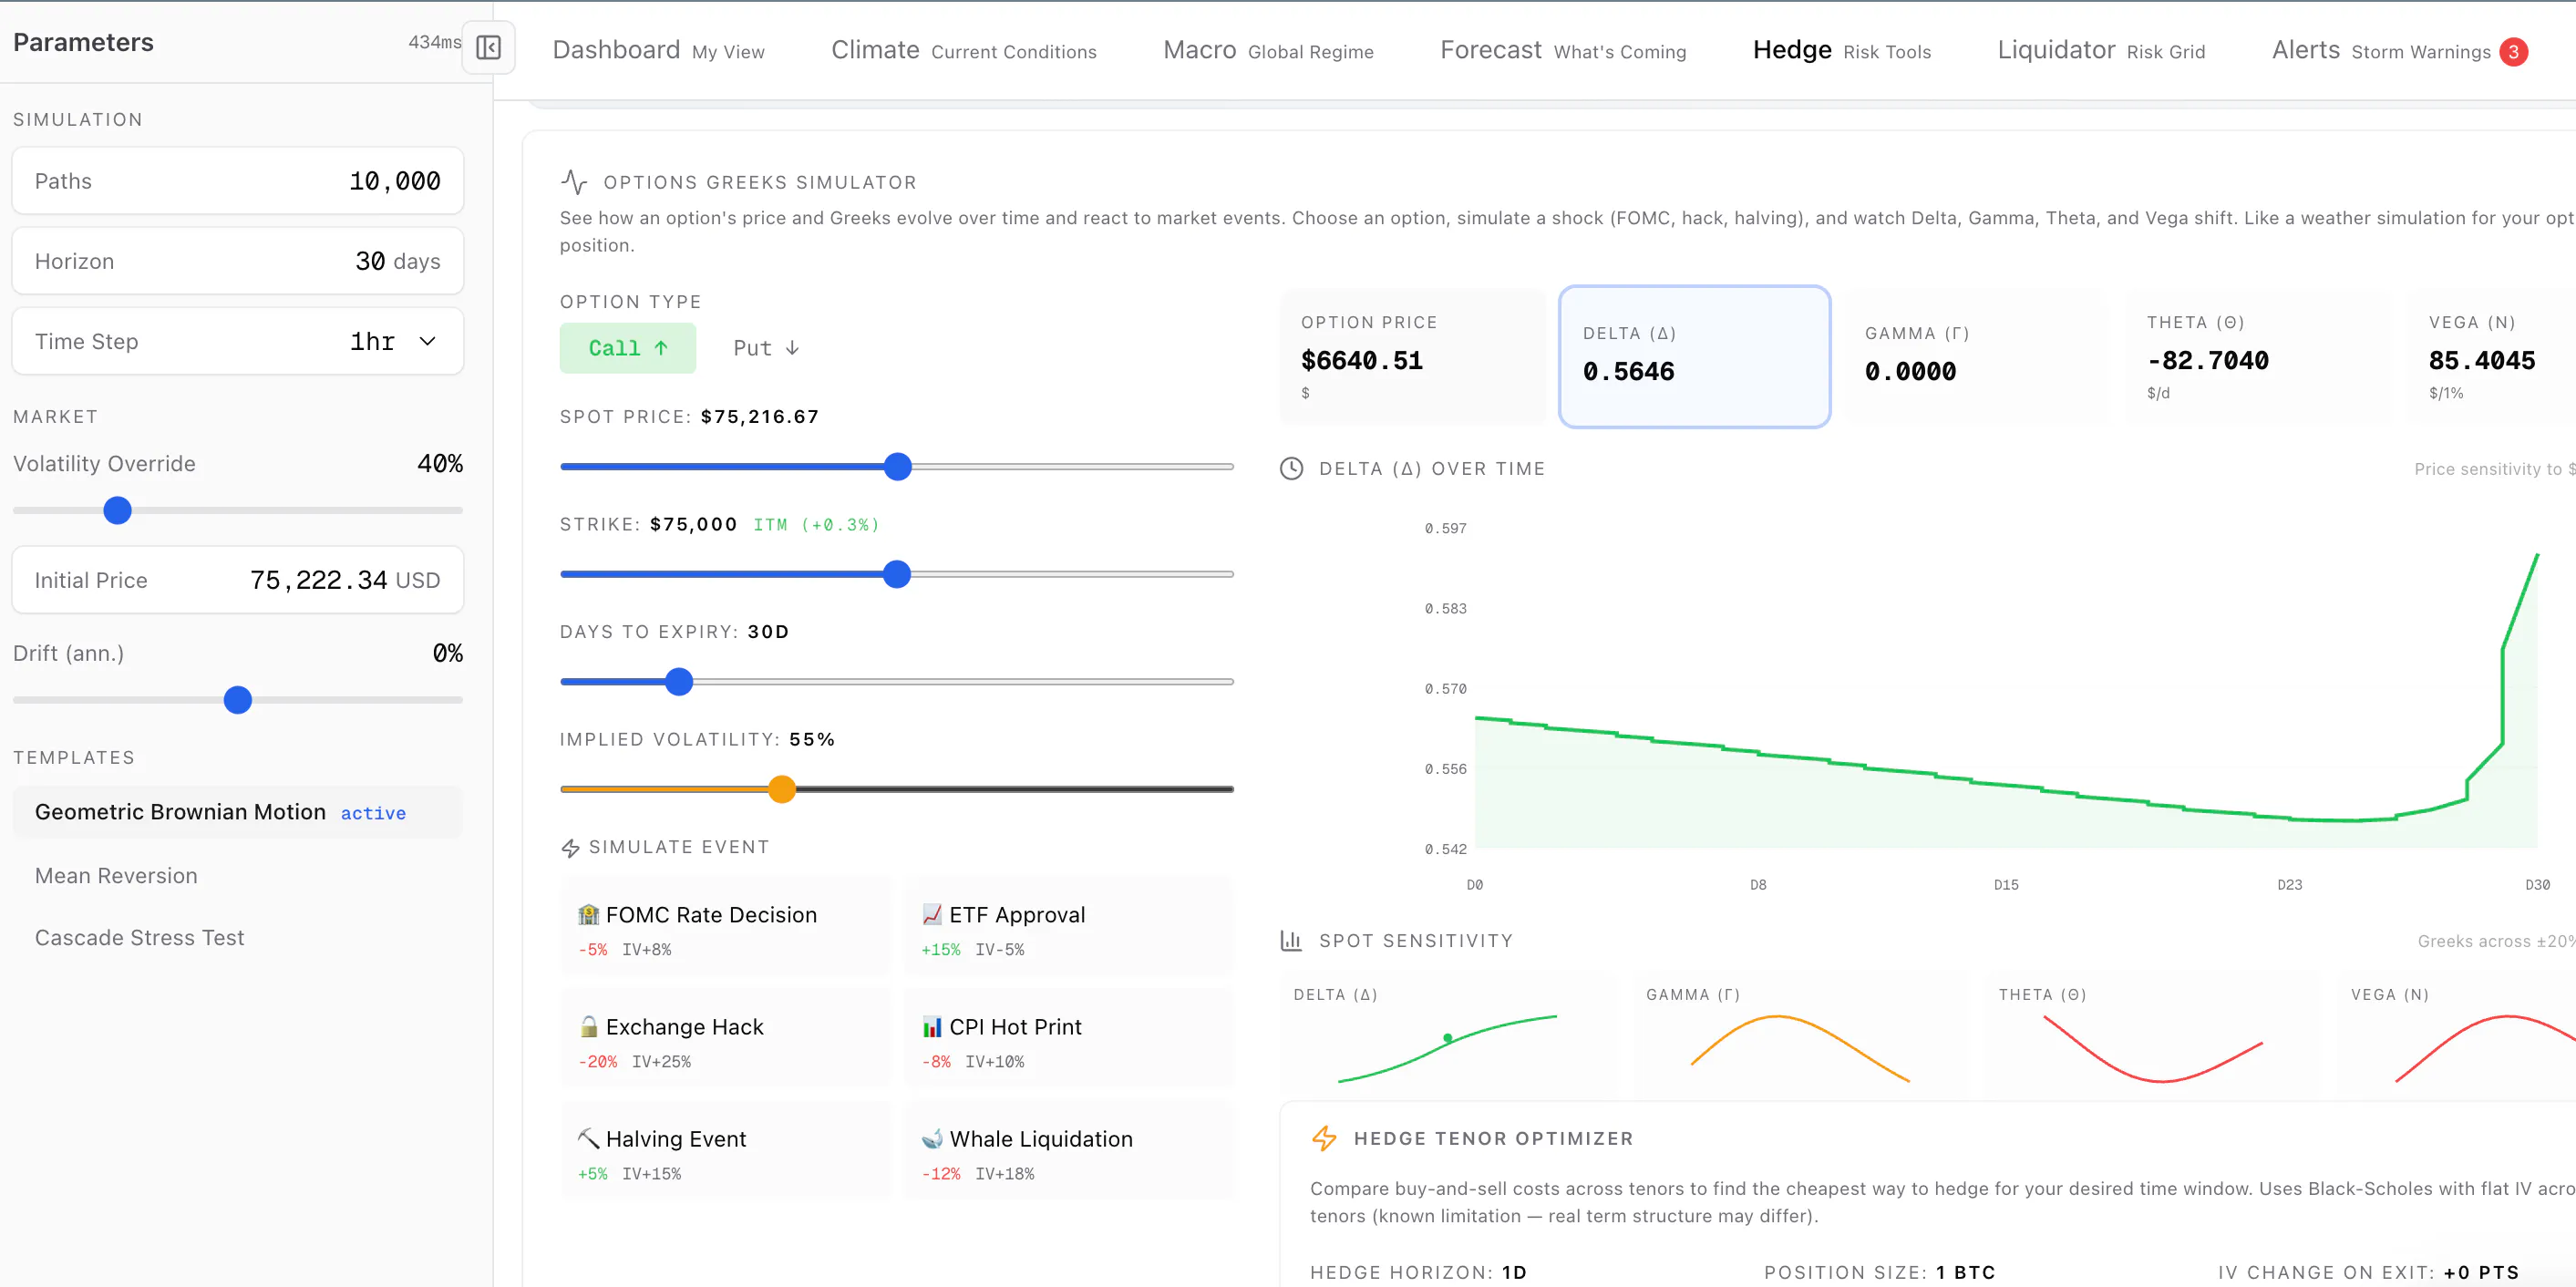Click the "IV CHANGE ON EXIT: +0 PTS" label

click(2368, 1272)
